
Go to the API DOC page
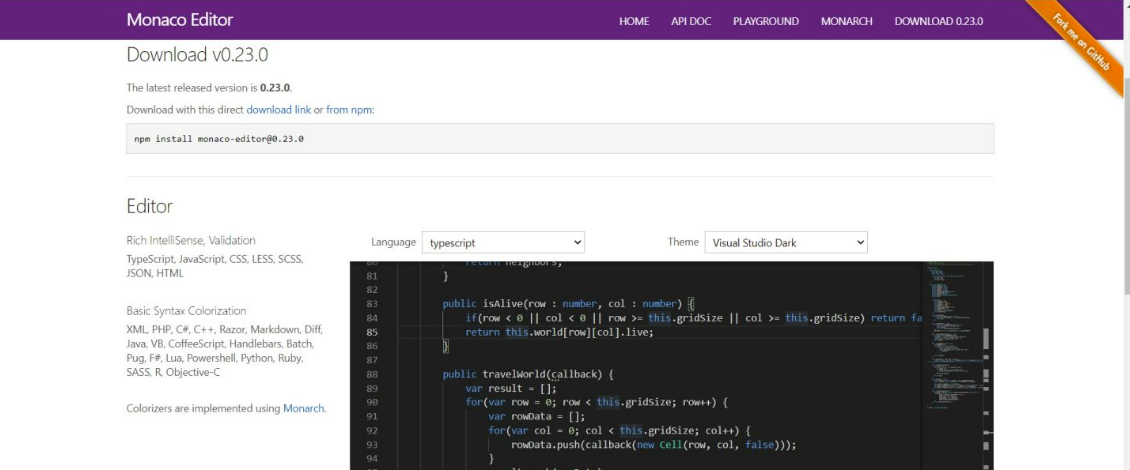coord(690,21)
